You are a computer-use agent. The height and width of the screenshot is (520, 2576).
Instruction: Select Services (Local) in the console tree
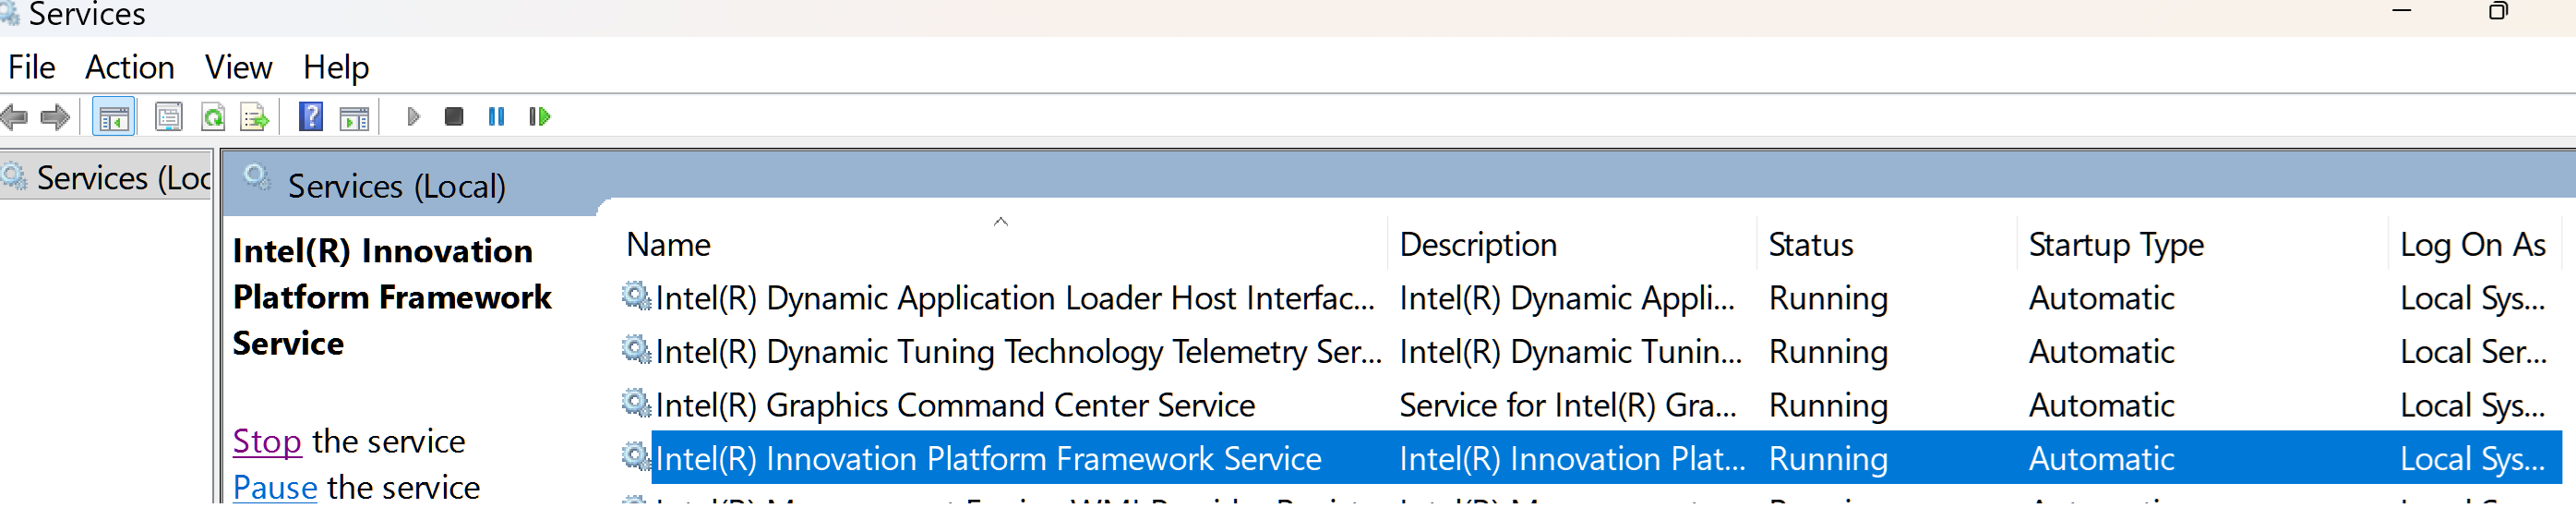coord(122,178)
